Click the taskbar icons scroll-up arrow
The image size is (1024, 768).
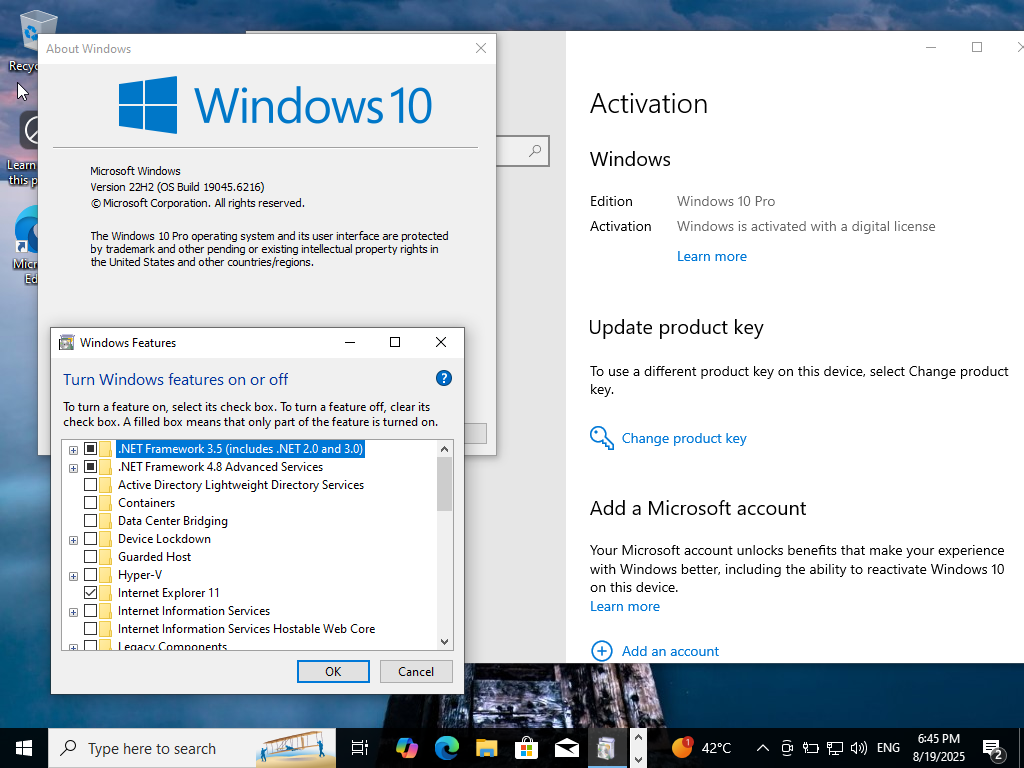638,737
